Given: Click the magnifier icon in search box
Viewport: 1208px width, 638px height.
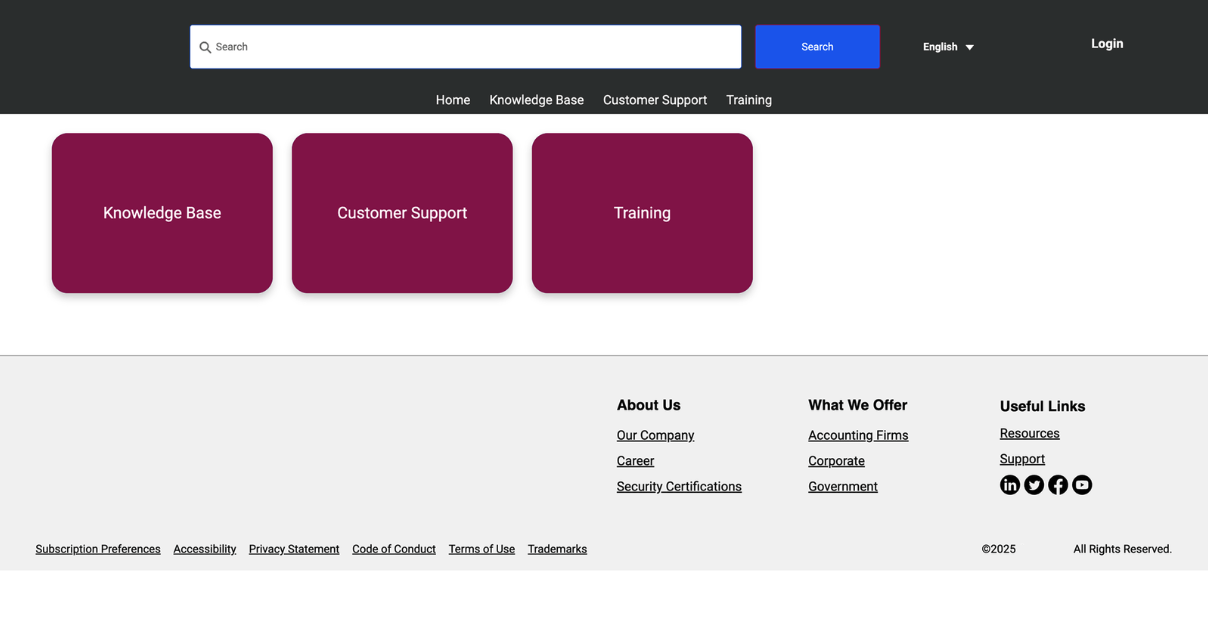Looking at the screenshot, I should pyautogui.click(x=205, y=47).
